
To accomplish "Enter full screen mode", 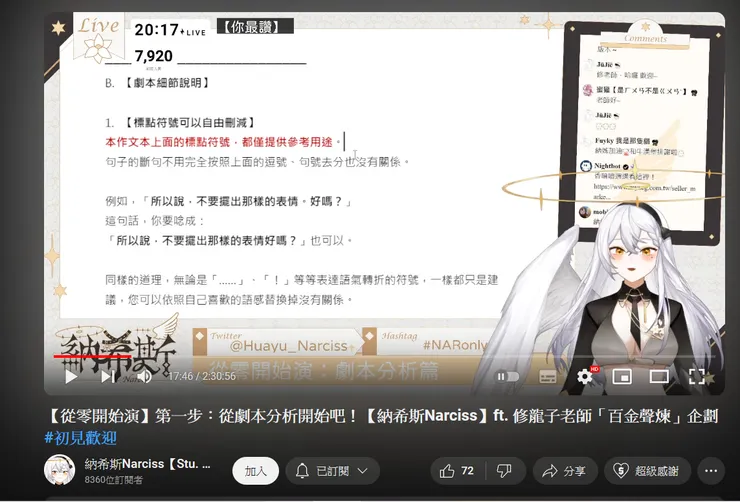I will point(697,376).
